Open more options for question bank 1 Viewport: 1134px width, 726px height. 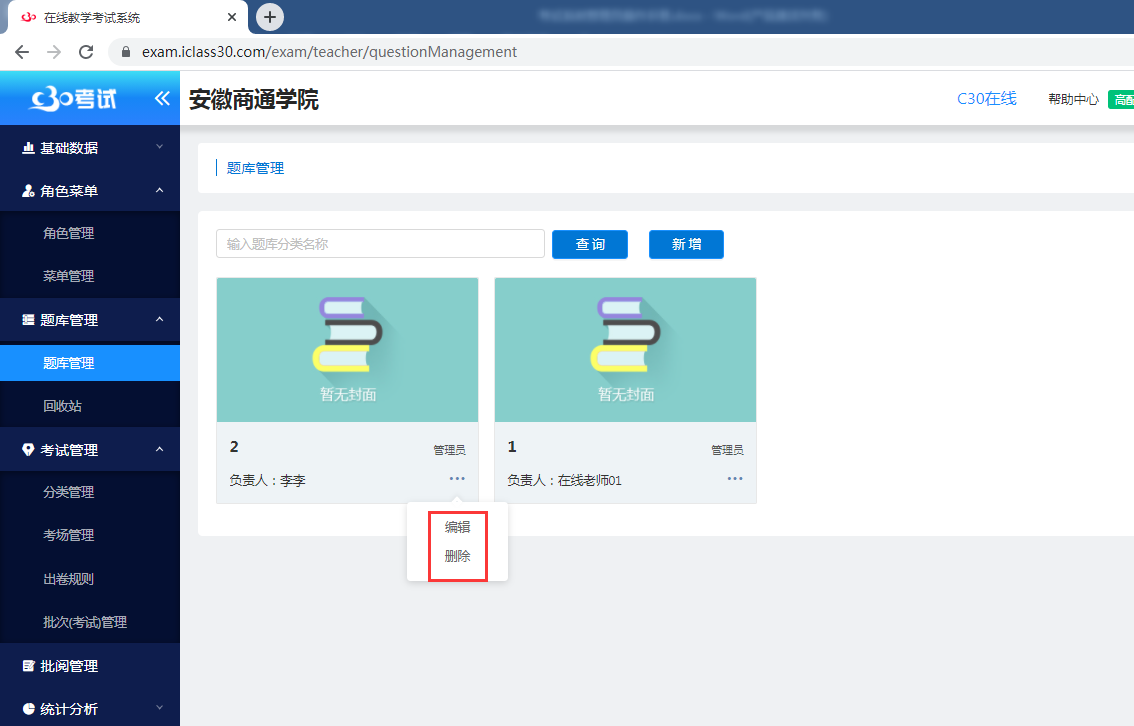pyautogui.click(x=735, y=479)
